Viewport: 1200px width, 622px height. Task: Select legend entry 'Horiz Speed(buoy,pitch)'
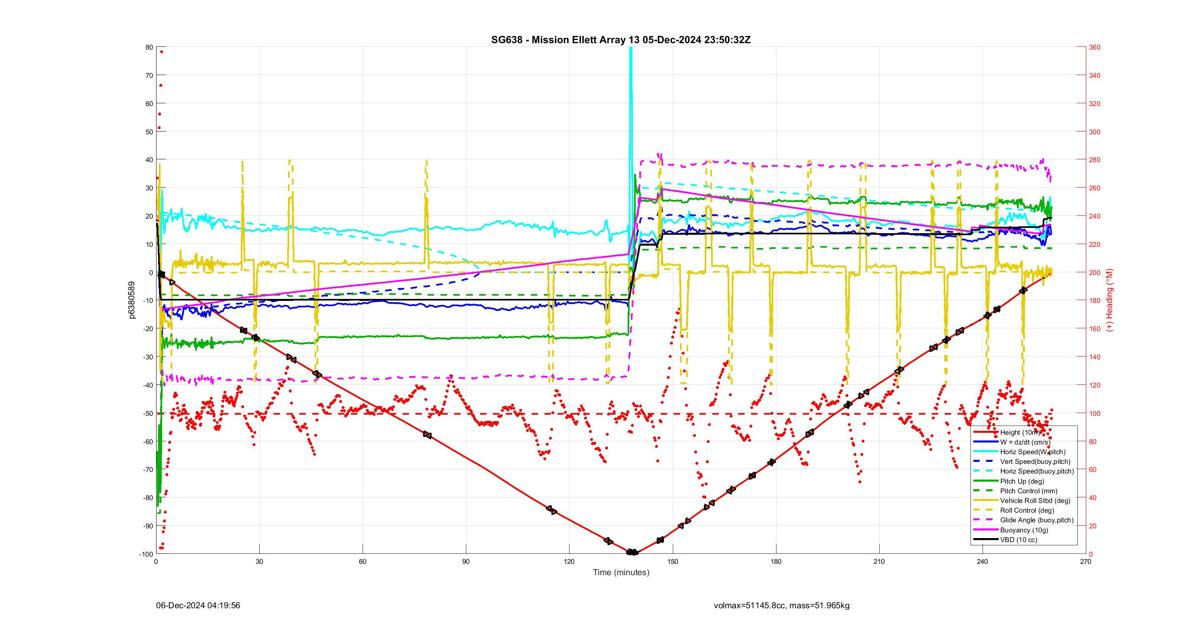coord(1037,471)
